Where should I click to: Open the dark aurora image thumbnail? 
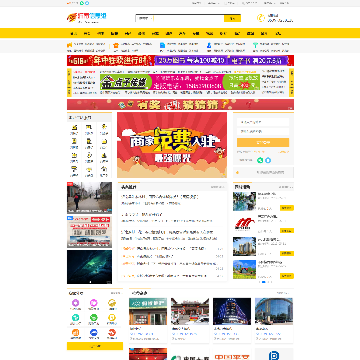point(89,267)
